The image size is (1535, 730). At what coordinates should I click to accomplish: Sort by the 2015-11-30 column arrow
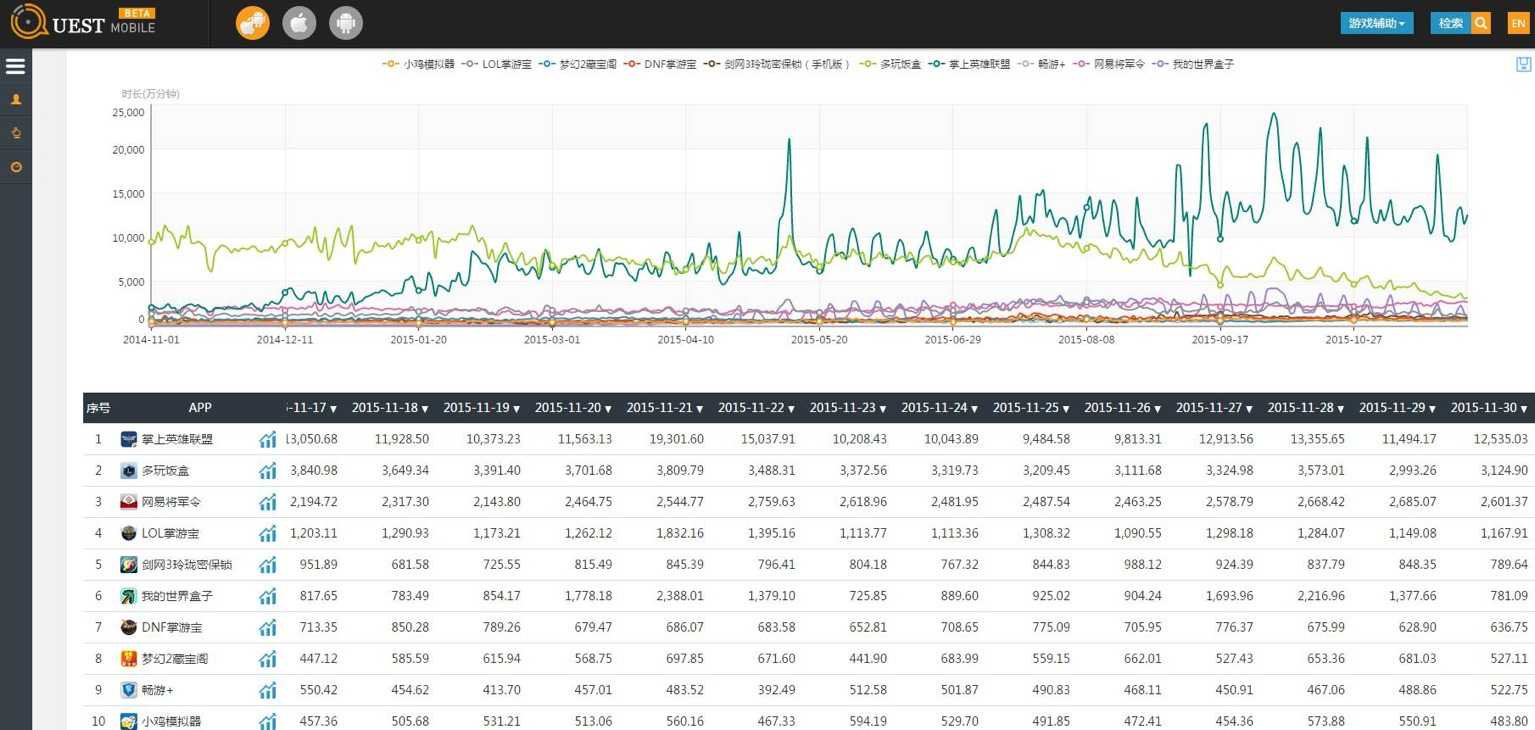click(x=1525, y=409)
